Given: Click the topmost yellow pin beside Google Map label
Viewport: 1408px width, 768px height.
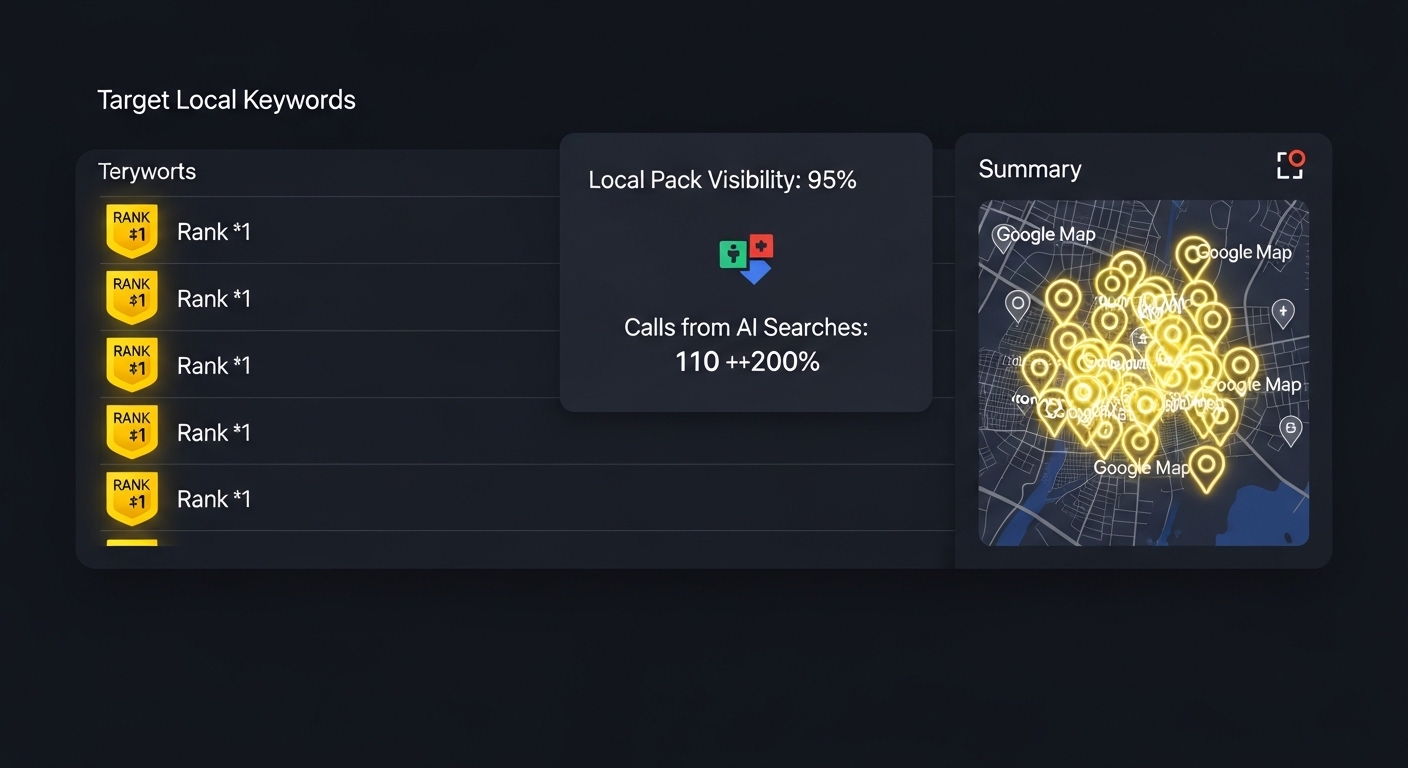Looking at the screenshot, I should click(x=1192, y=254).
